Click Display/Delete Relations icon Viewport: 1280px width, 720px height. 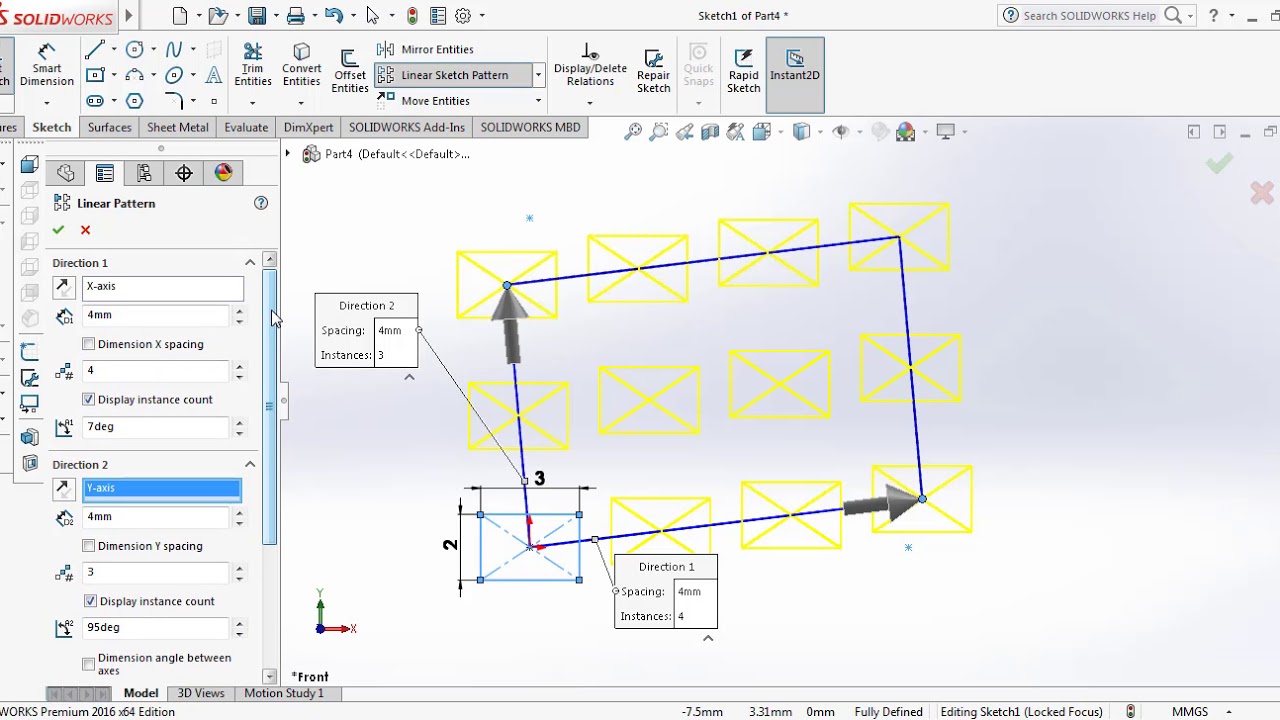coord(590,65)
